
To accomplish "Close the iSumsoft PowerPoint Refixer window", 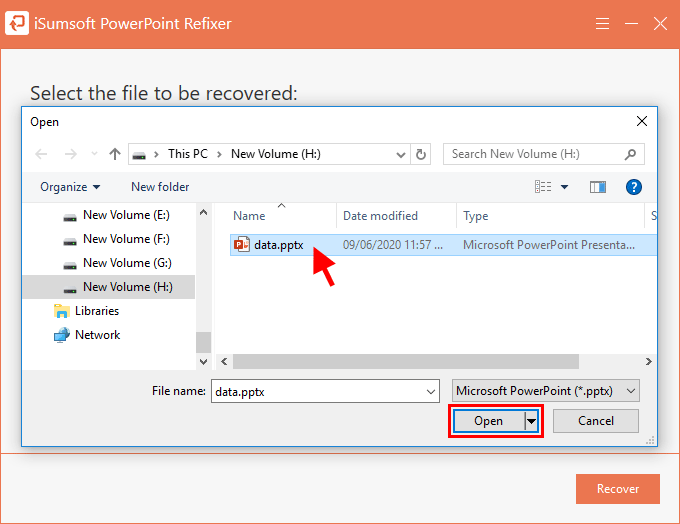I will 660,23.
